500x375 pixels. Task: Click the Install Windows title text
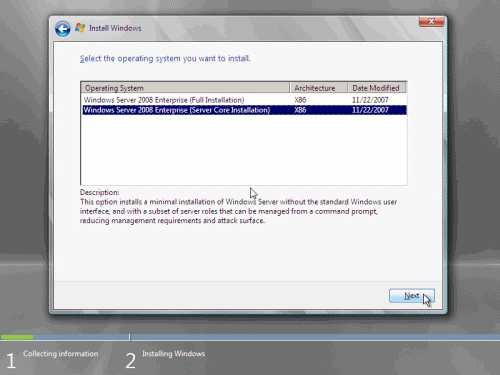click(115, 28)
